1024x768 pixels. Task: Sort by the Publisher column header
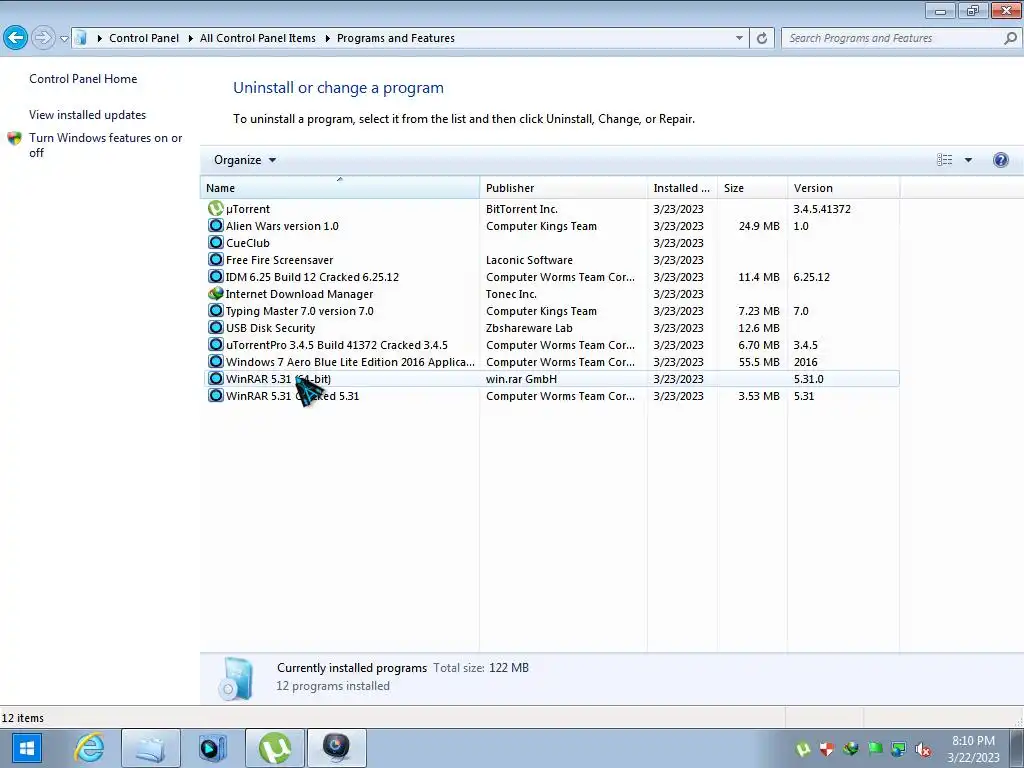(564, 187)
